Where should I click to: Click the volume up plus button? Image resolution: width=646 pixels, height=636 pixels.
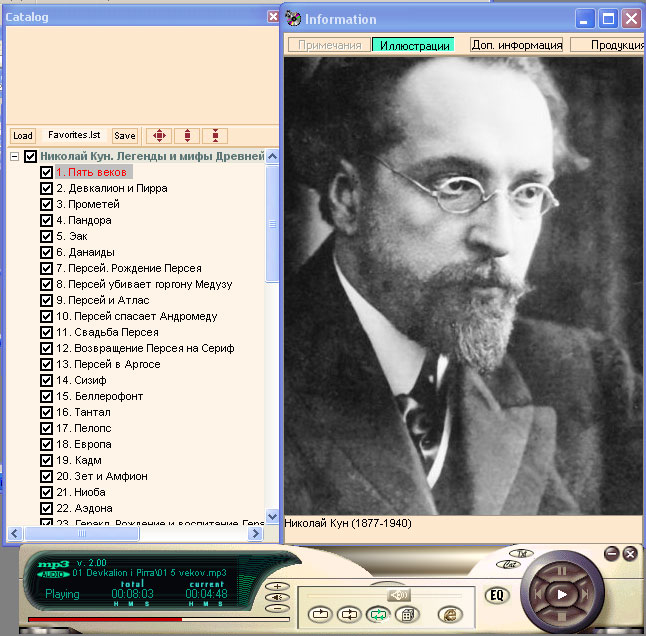click(278, 586)
